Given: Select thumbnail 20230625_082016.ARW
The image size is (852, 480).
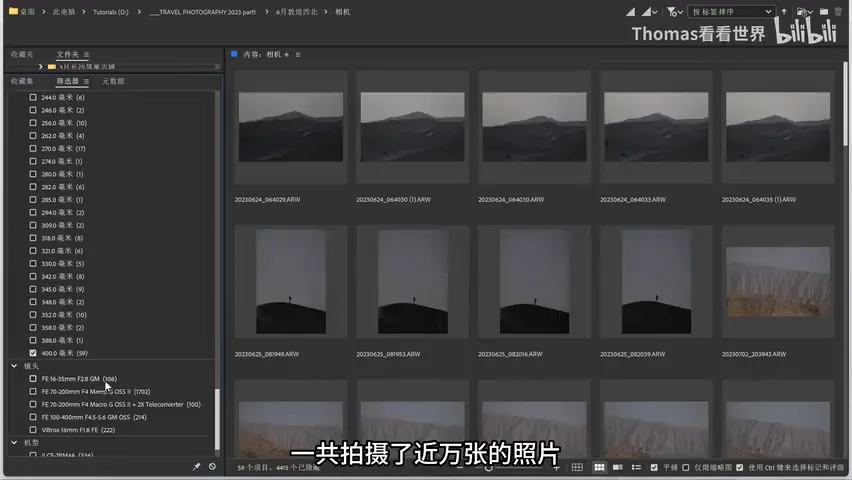Looking at the screenshot, I should click(x=534, y=282).
